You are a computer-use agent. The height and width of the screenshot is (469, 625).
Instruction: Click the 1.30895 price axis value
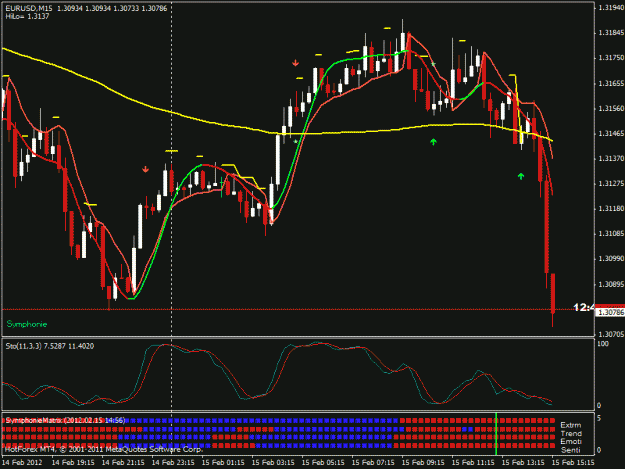611,285
